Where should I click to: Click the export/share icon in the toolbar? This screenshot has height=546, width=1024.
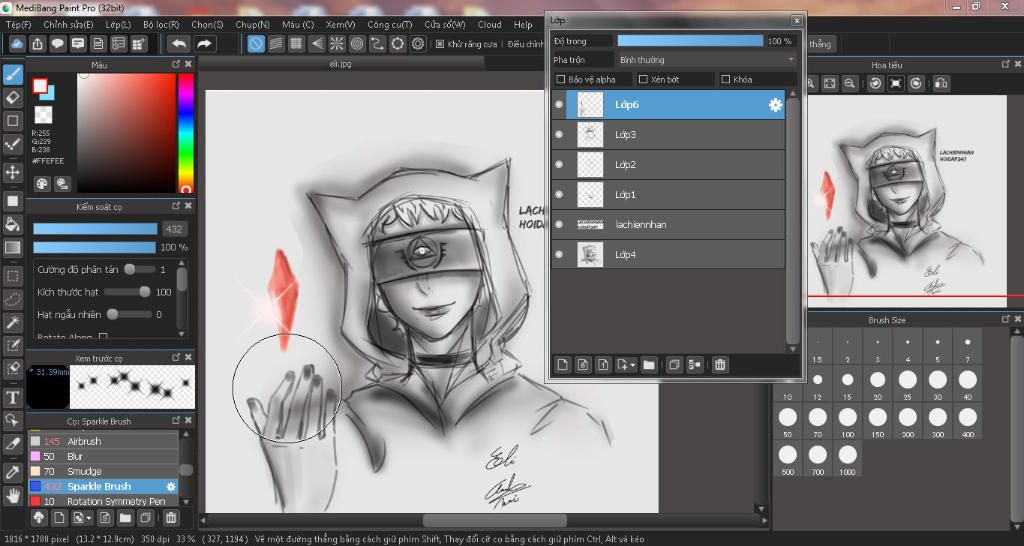tap(37, 44)
